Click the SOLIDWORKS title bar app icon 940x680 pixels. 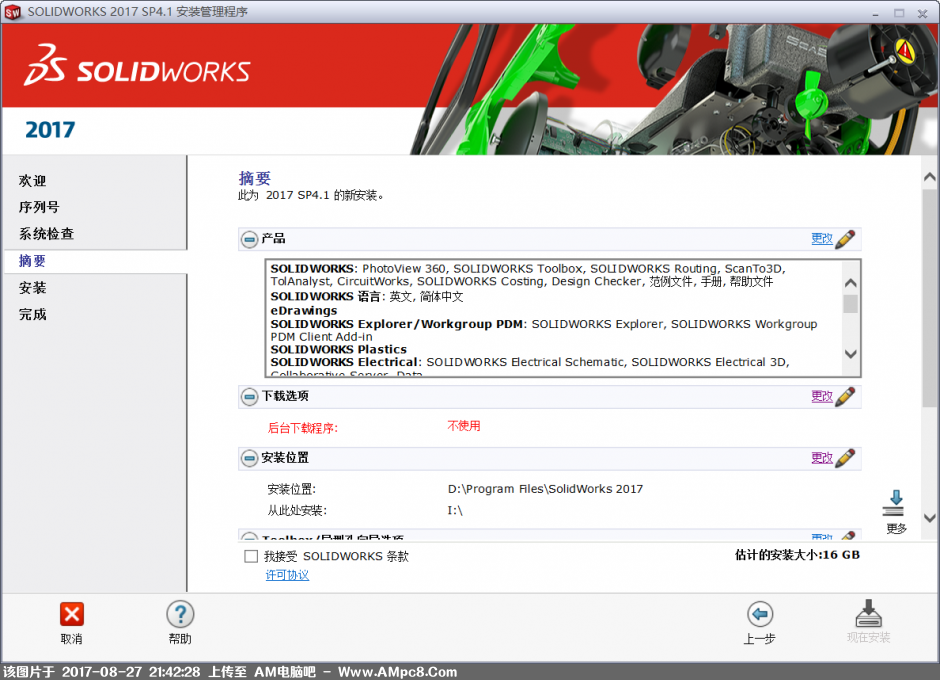12,12
